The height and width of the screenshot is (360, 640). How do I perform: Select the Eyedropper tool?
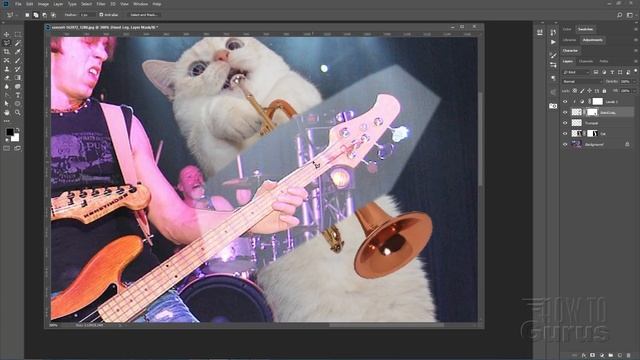pos(18,52)
